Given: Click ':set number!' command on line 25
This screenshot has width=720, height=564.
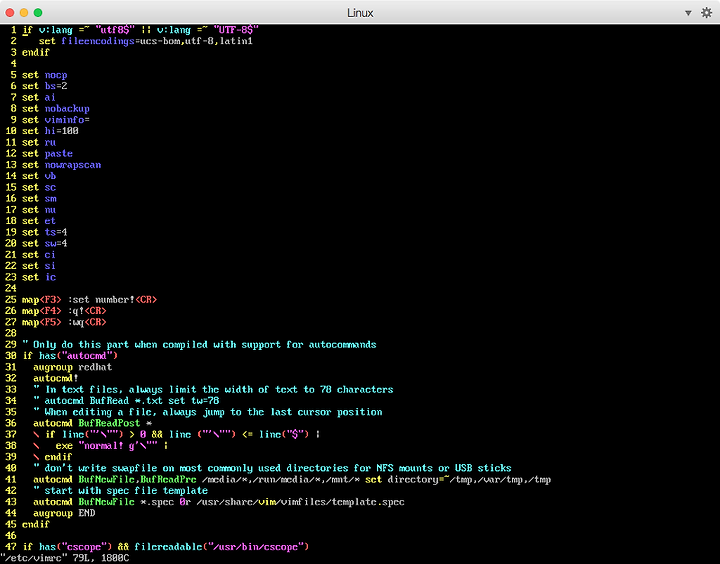Looking at the screenshot, I should pos(101,300).
